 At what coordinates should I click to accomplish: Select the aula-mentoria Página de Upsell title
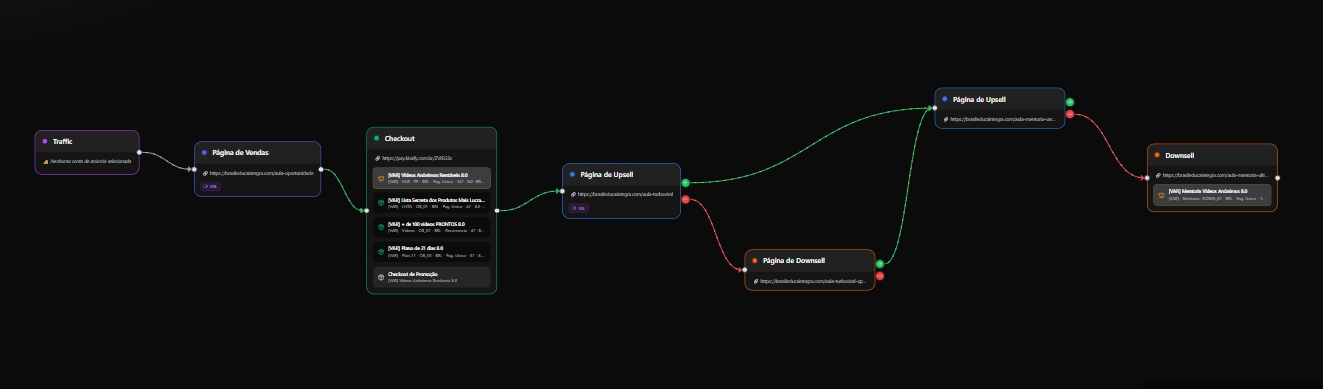979,99
